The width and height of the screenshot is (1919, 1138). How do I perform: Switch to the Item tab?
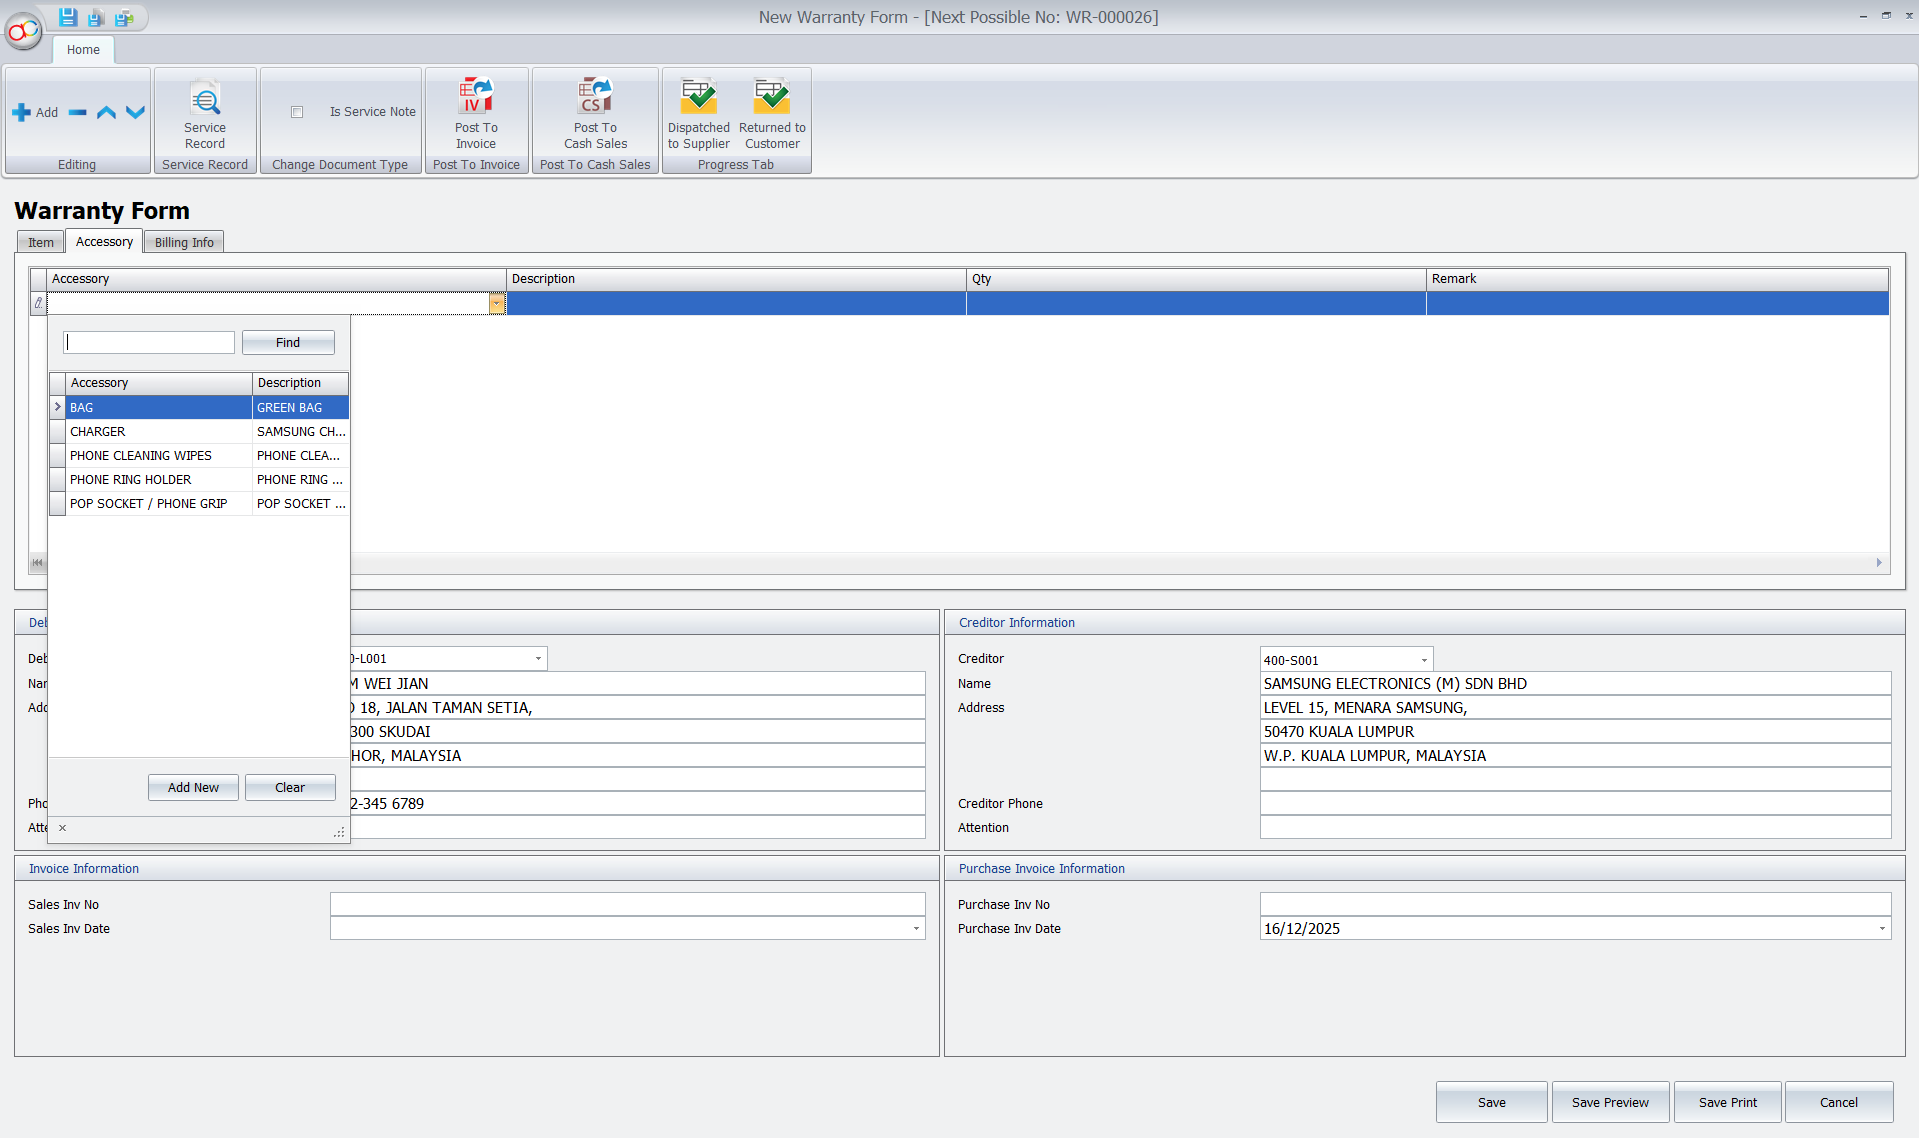(x=41, y=242)
